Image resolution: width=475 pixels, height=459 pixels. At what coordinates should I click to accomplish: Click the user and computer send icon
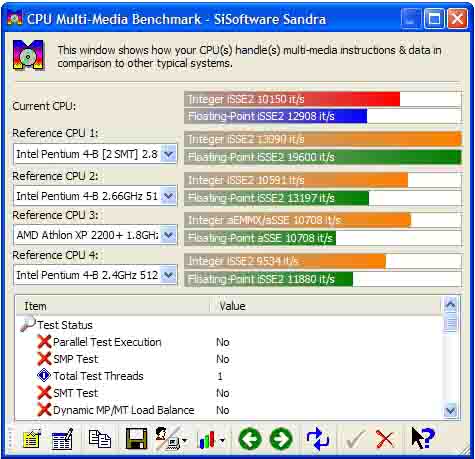tap(167, 438)
